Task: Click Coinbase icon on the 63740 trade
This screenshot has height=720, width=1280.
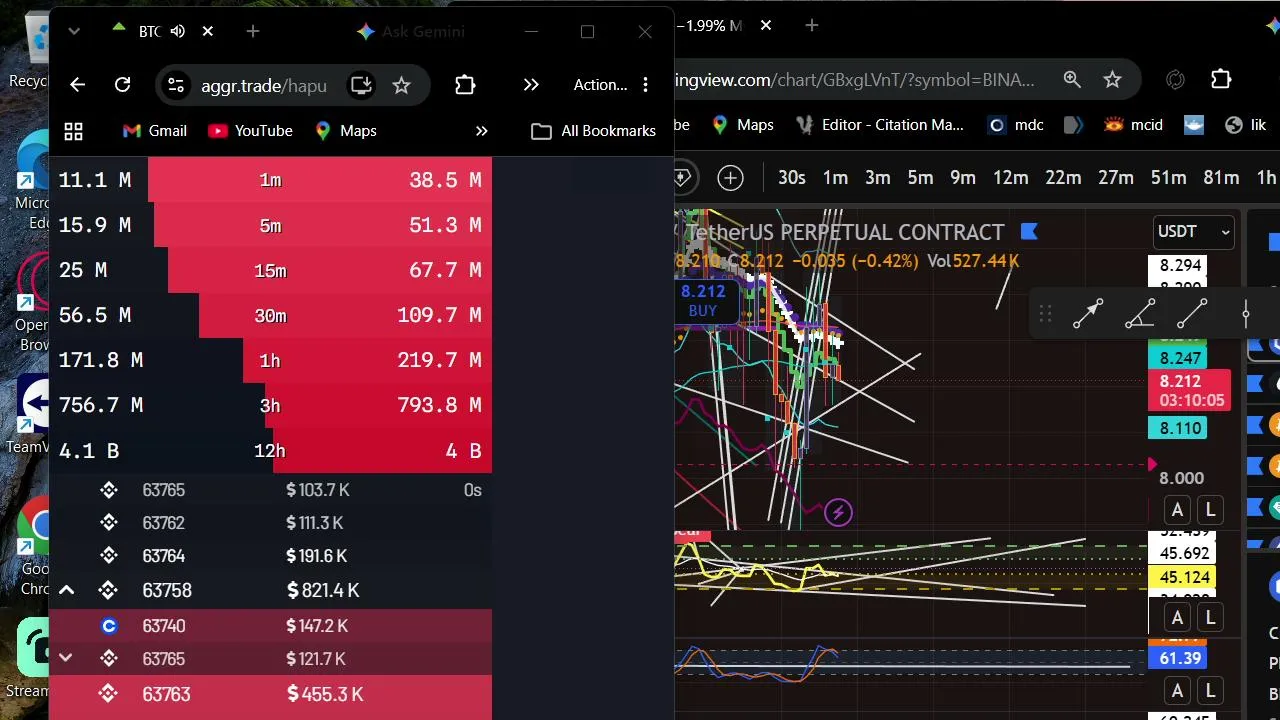Action: click(x=109, y=626)
